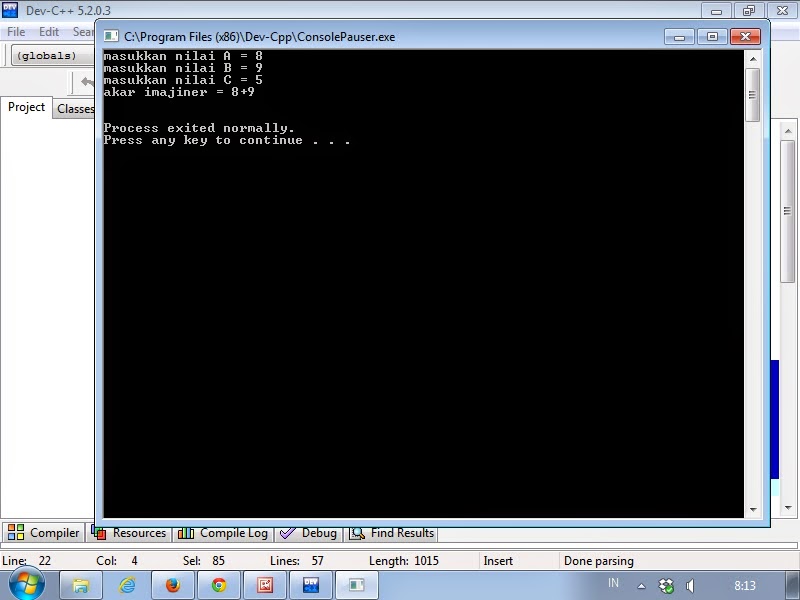Click the Lines: 57 status entry
The height and width of the screenshot is (600, 800).
(297, 561)
